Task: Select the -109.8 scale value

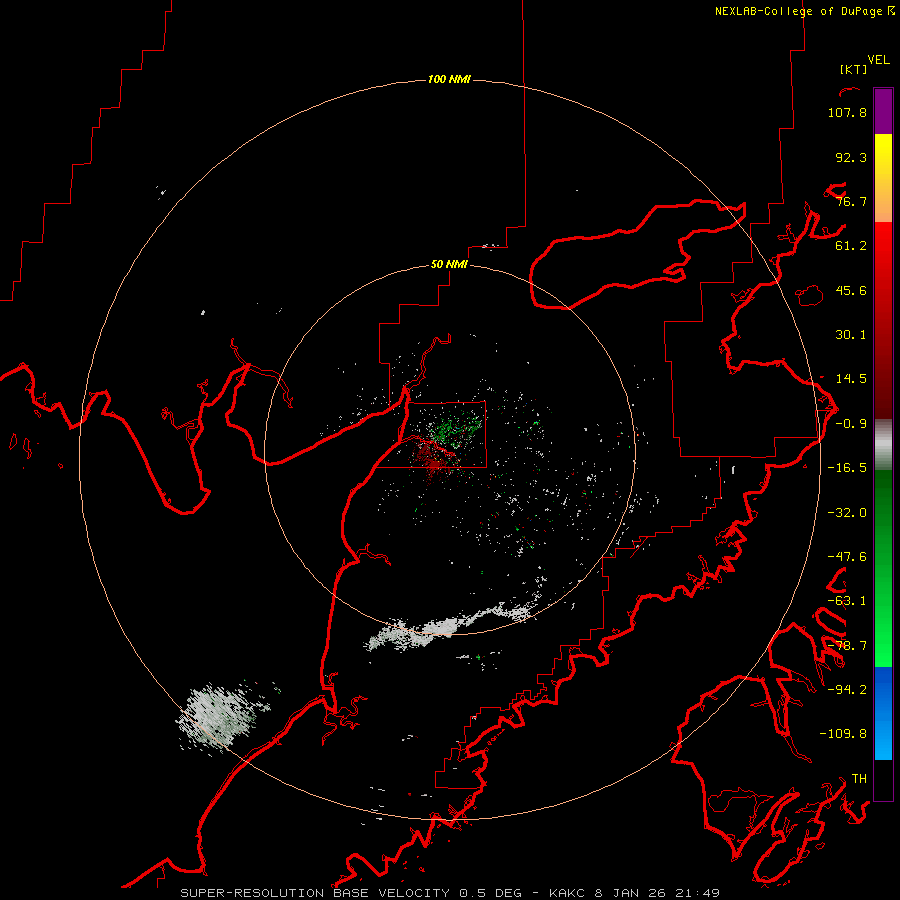Action: click(x=843, y=734)
